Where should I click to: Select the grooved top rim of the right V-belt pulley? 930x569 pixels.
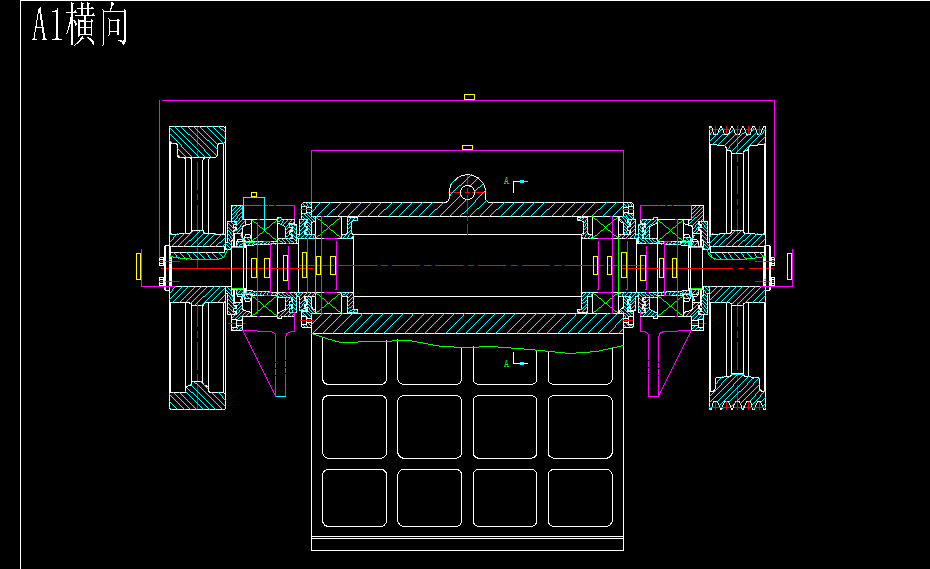(x=737, y=139)
